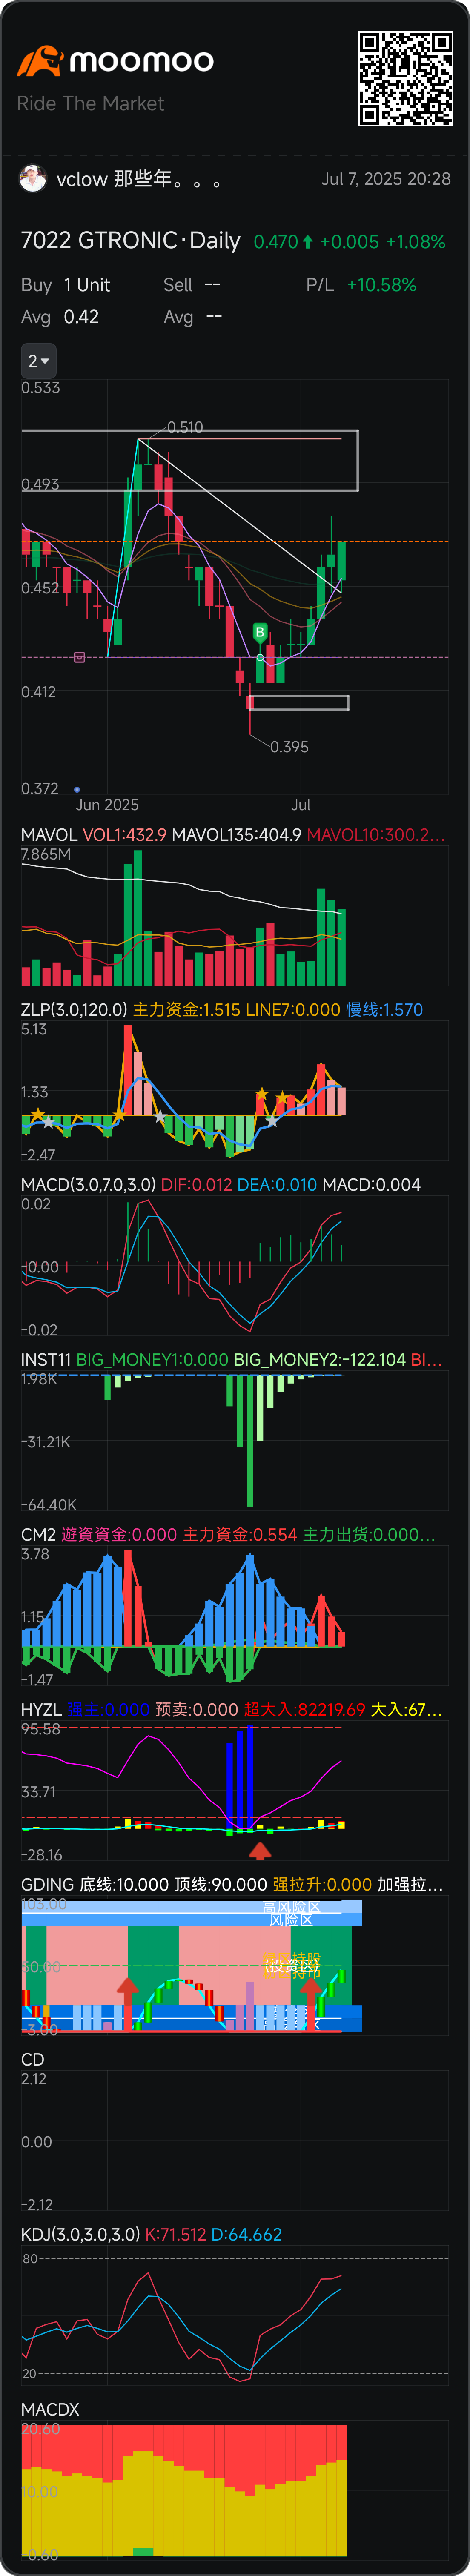Select the MAVOL indicator label
The image size is (470, 2576).
pyautogui.click(x=49, y=834)
